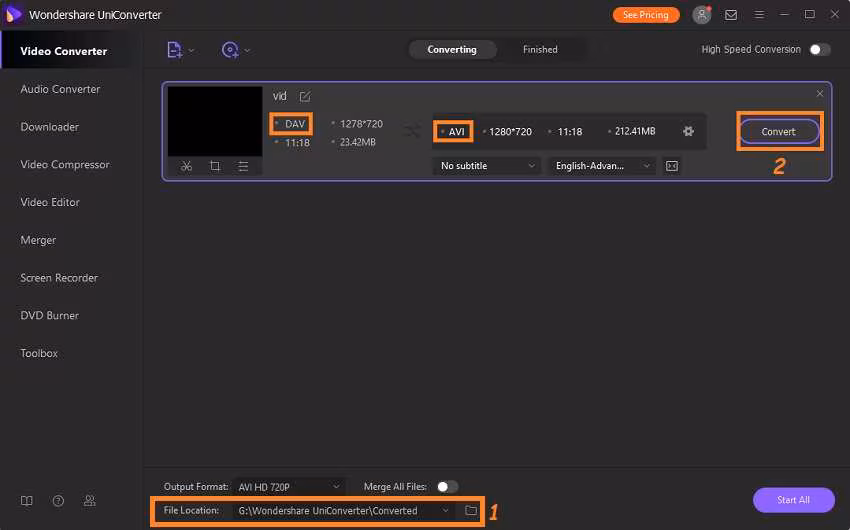850x530 pixels.
Task: Click the preview icon next to audio dropdown
Action: (672, 166)
